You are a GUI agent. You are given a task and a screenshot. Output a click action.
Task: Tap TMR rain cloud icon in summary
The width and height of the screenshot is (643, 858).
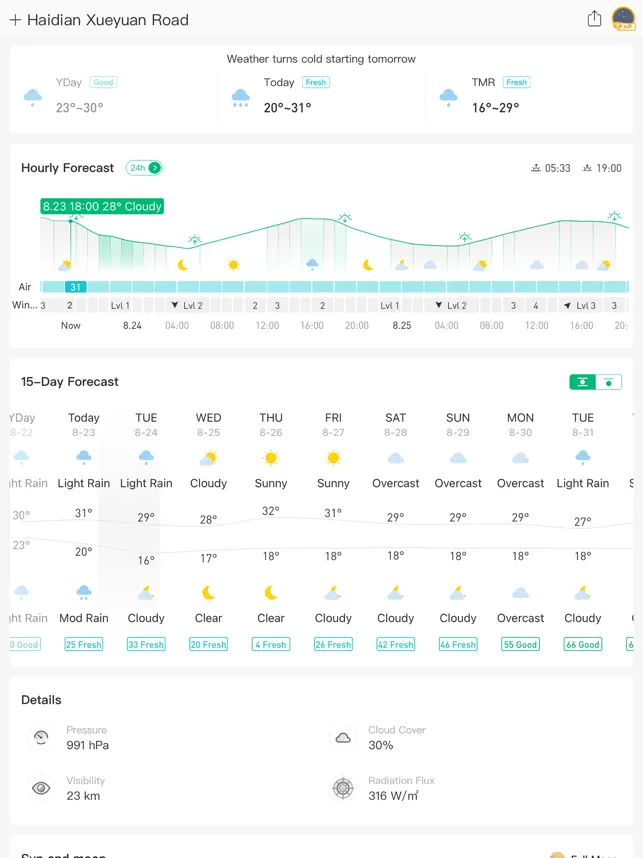pyautogui.click(x=449, y=97)
